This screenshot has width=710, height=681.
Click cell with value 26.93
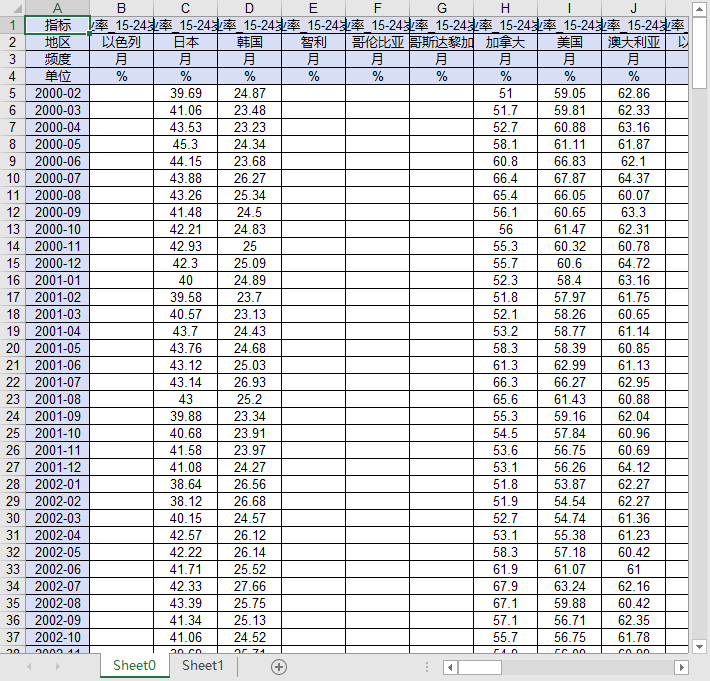point(249,382)
